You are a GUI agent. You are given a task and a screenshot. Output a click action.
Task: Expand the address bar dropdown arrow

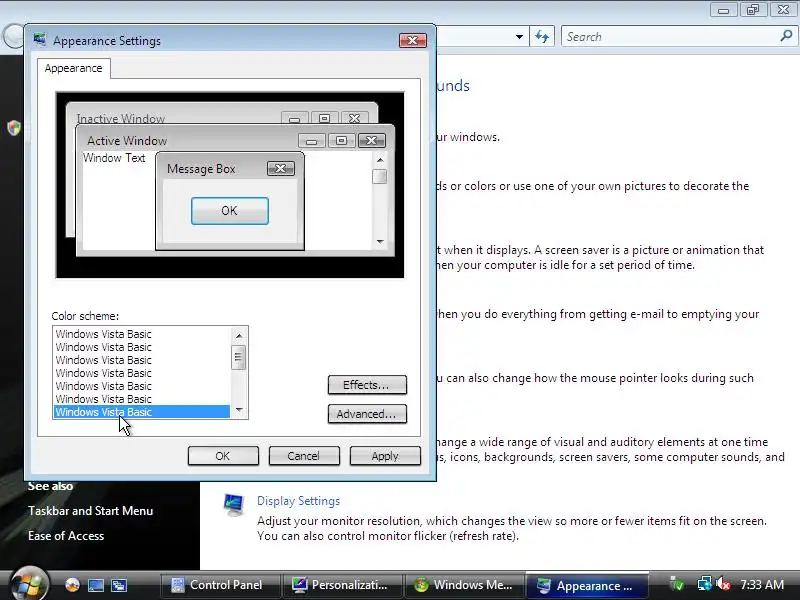tap(519, 37)
